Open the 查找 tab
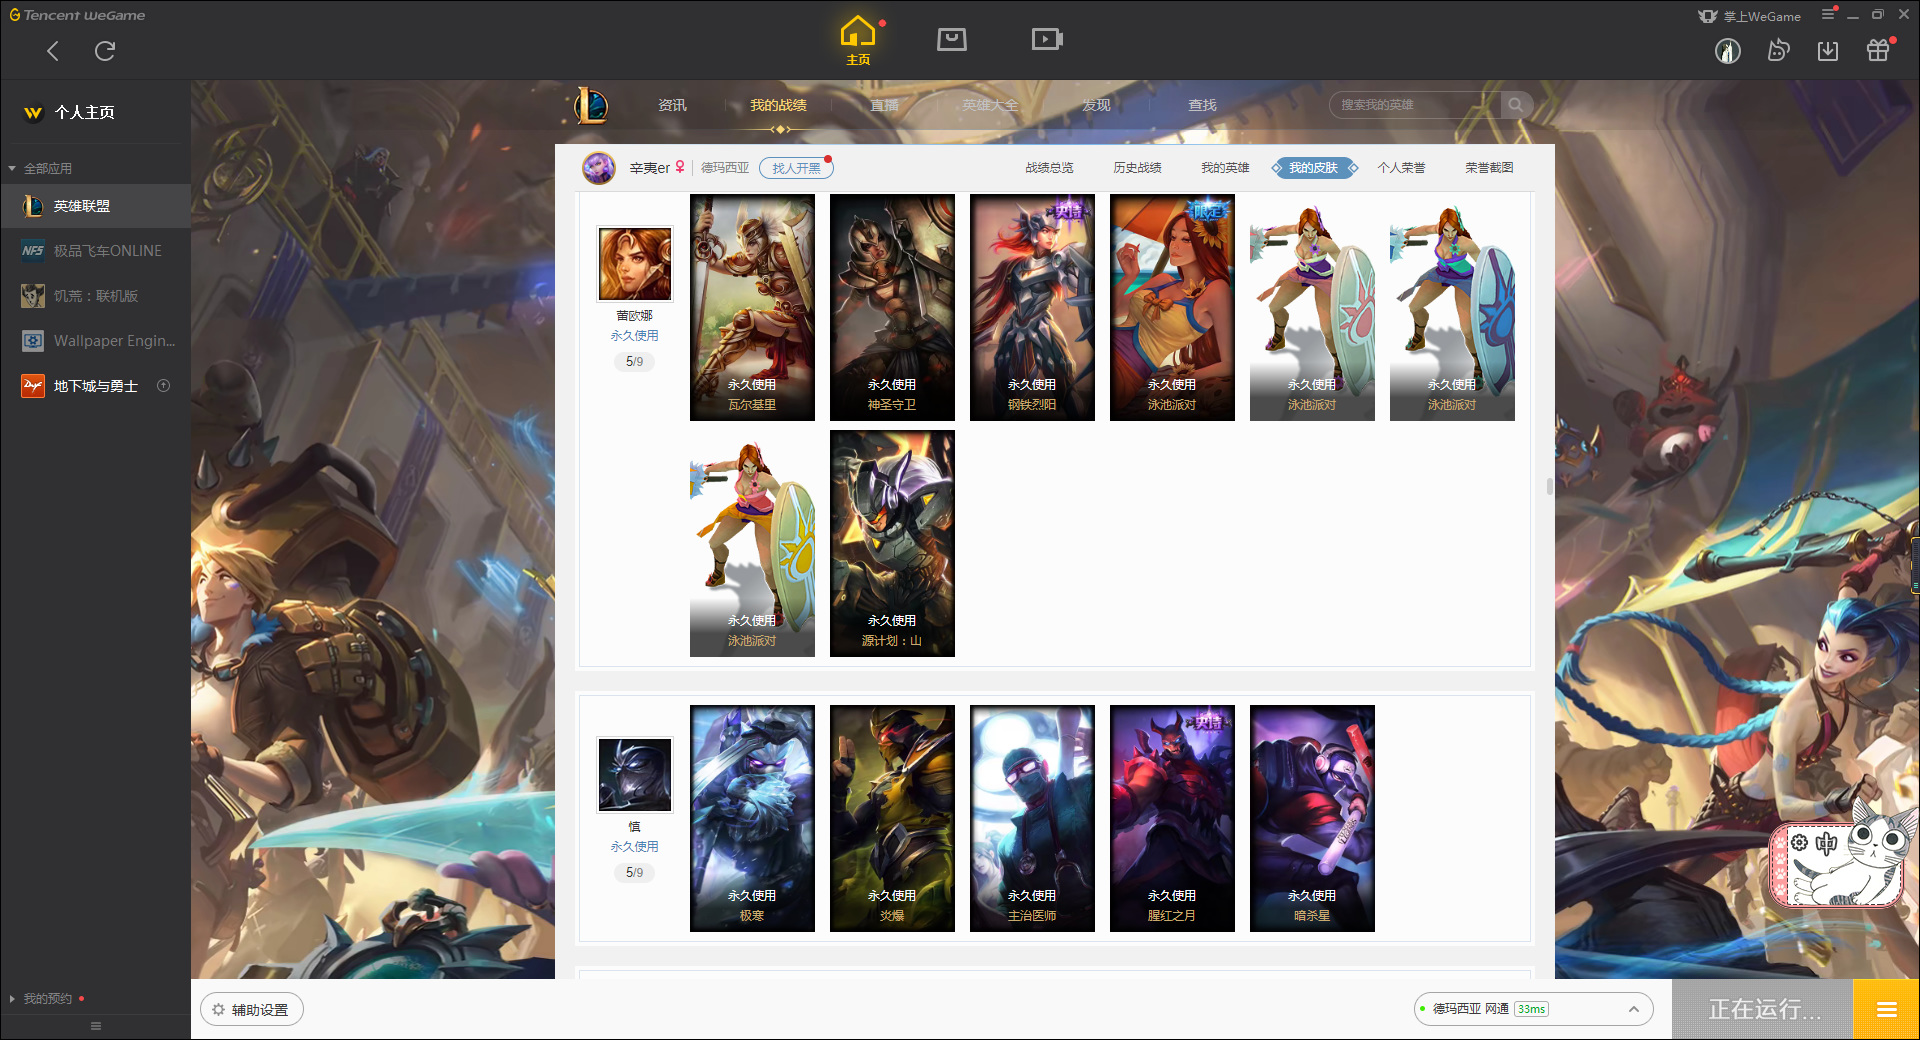 pos(1202,106)
